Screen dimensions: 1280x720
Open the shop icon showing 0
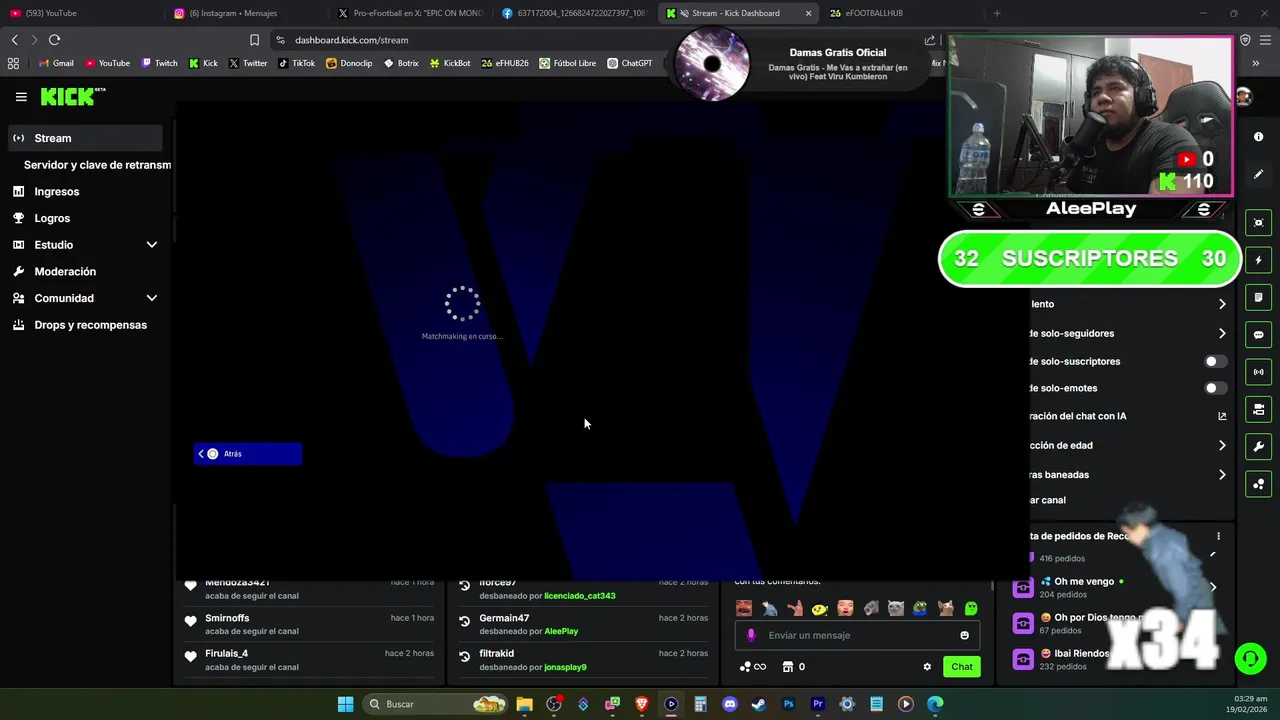pos(794,667)
